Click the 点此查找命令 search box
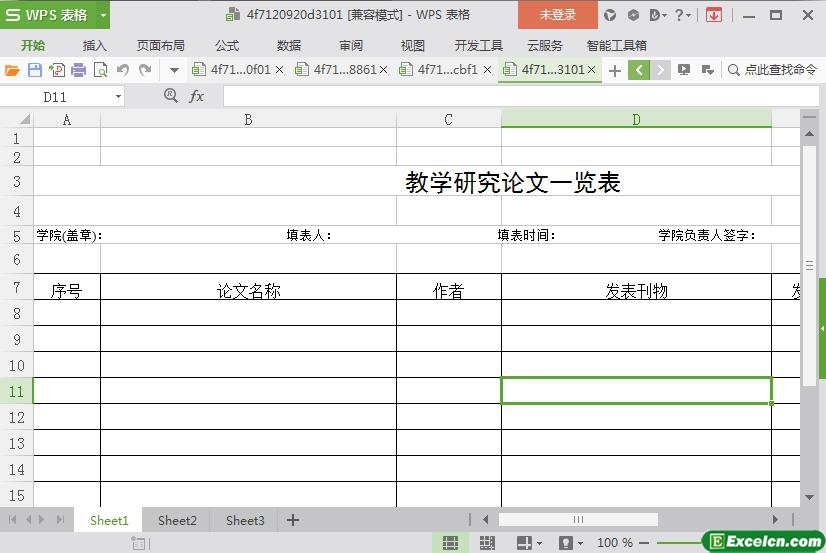This screenshot has width=826, height=553. pos(772,70)
